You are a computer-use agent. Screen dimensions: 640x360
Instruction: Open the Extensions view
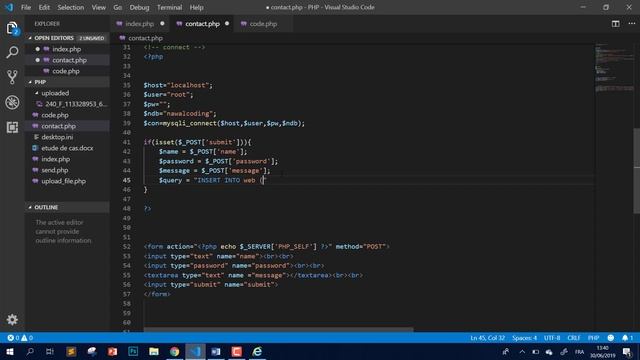click(x=12, y=127)
